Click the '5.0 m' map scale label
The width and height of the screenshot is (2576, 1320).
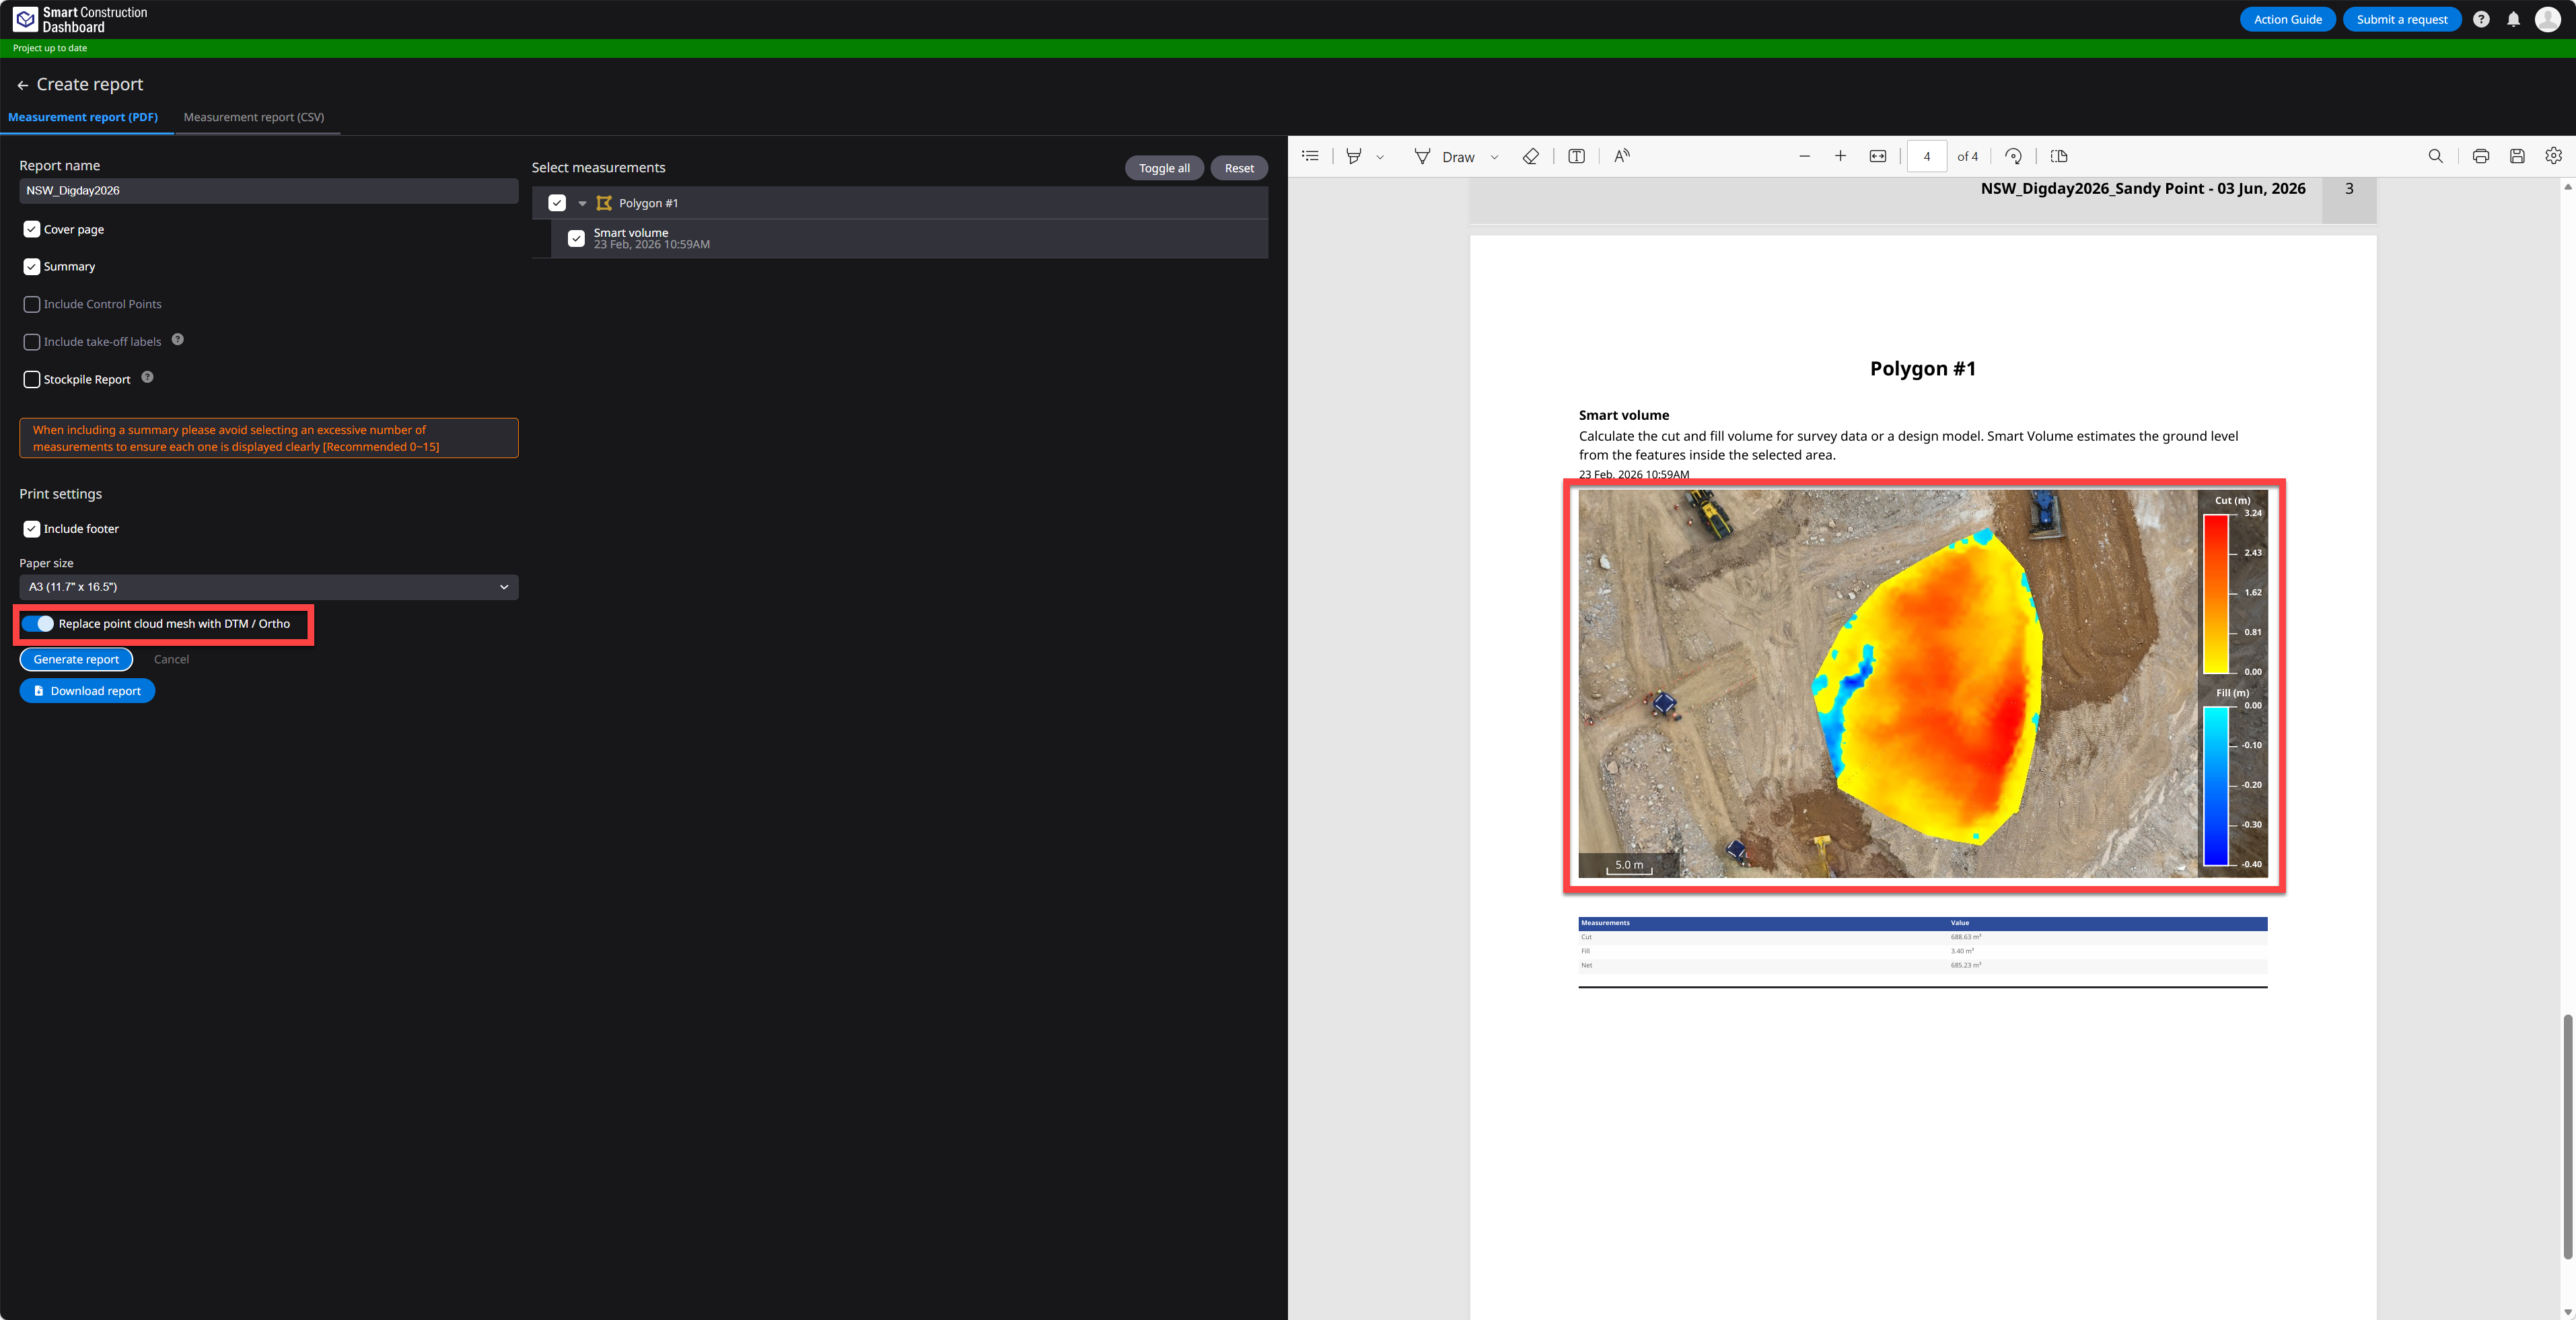1629,865
